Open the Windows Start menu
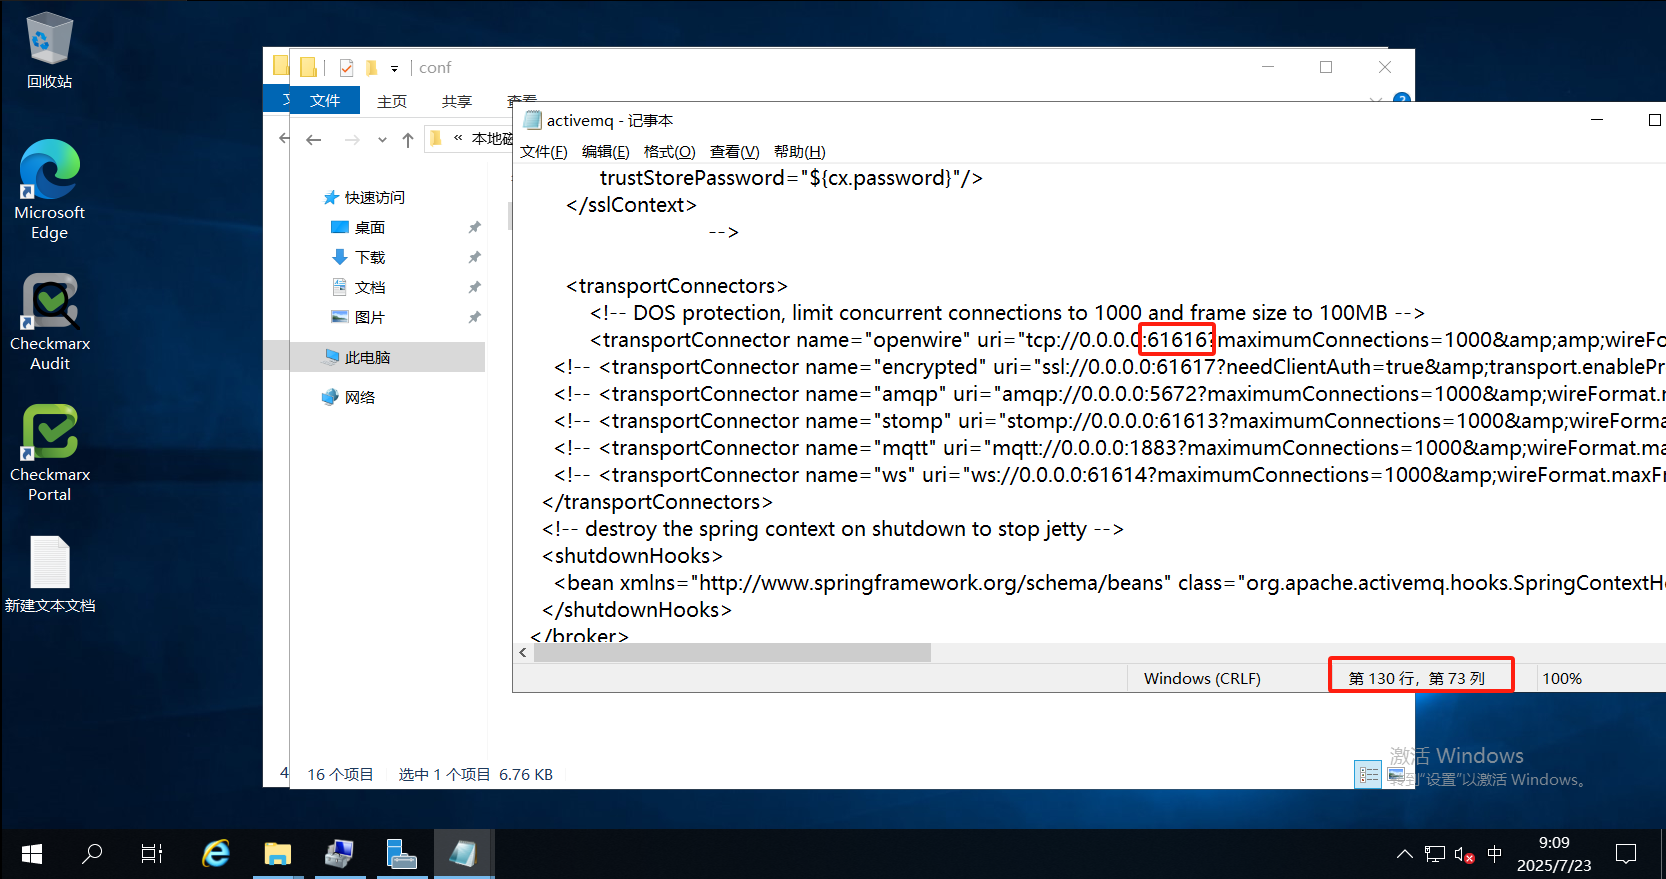This screenshot has width=1666, height=879. (x=31, y=854)
